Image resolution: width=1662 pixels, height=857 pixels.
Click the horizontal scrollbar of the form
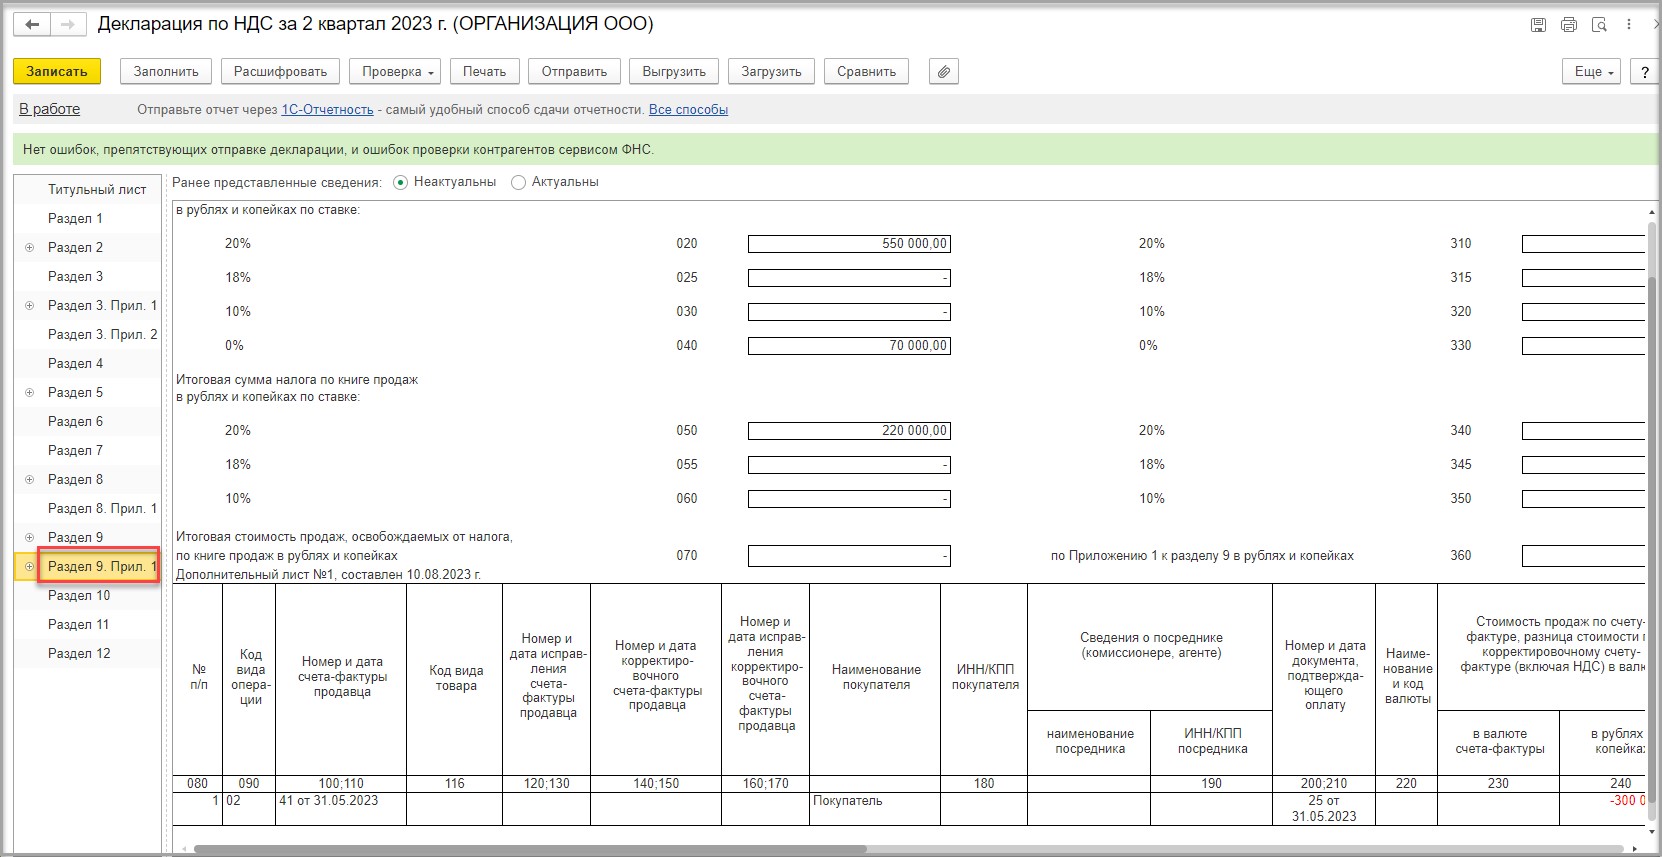[x=530, y=850]
